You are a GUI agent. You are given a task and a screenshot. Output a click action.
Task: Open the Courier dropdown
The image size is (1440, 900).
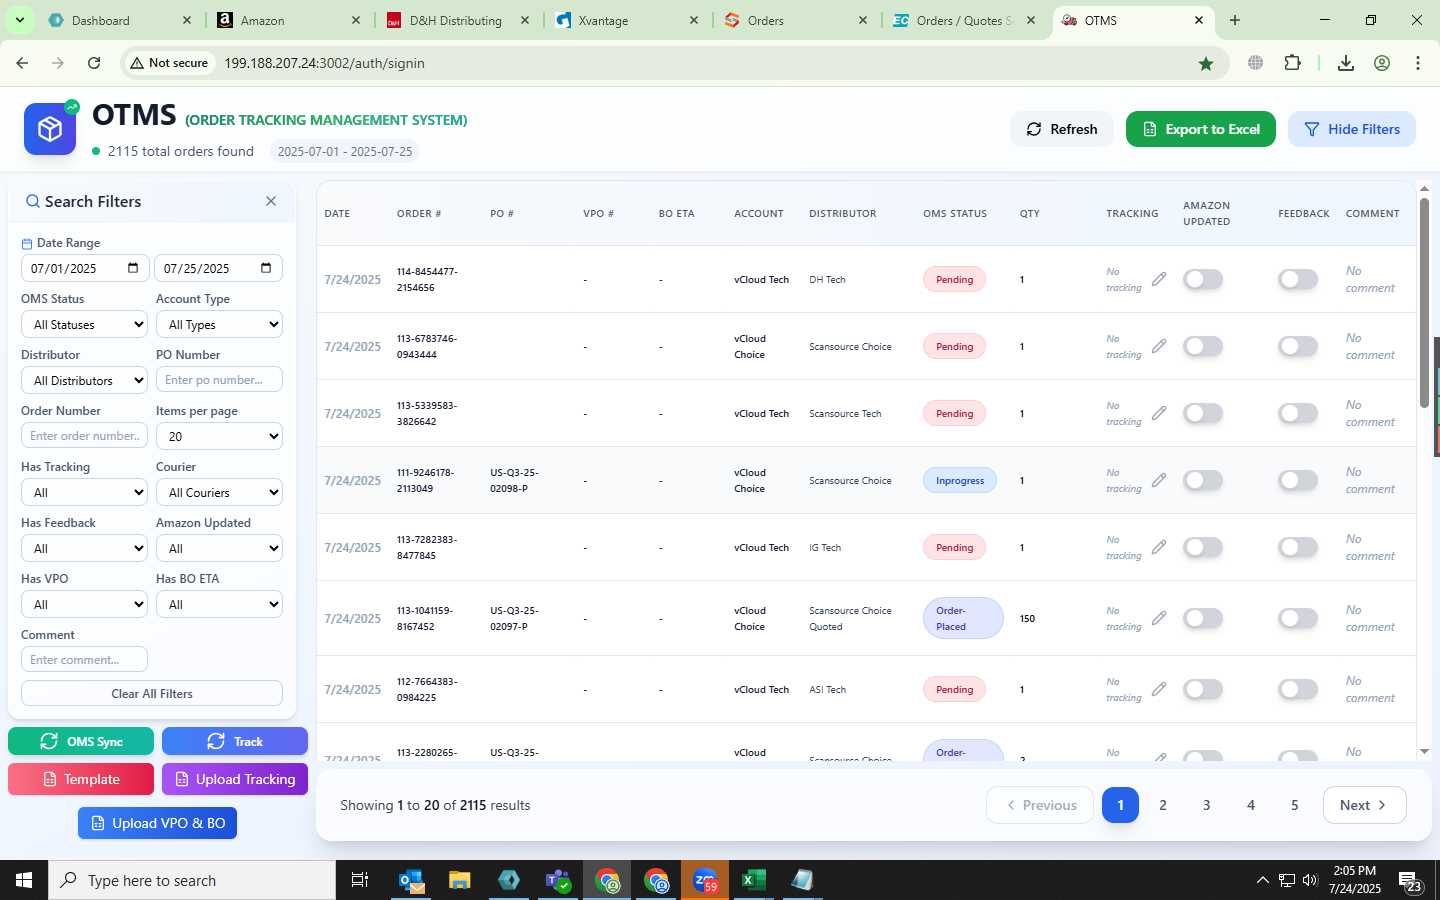(x=219, y=492)
